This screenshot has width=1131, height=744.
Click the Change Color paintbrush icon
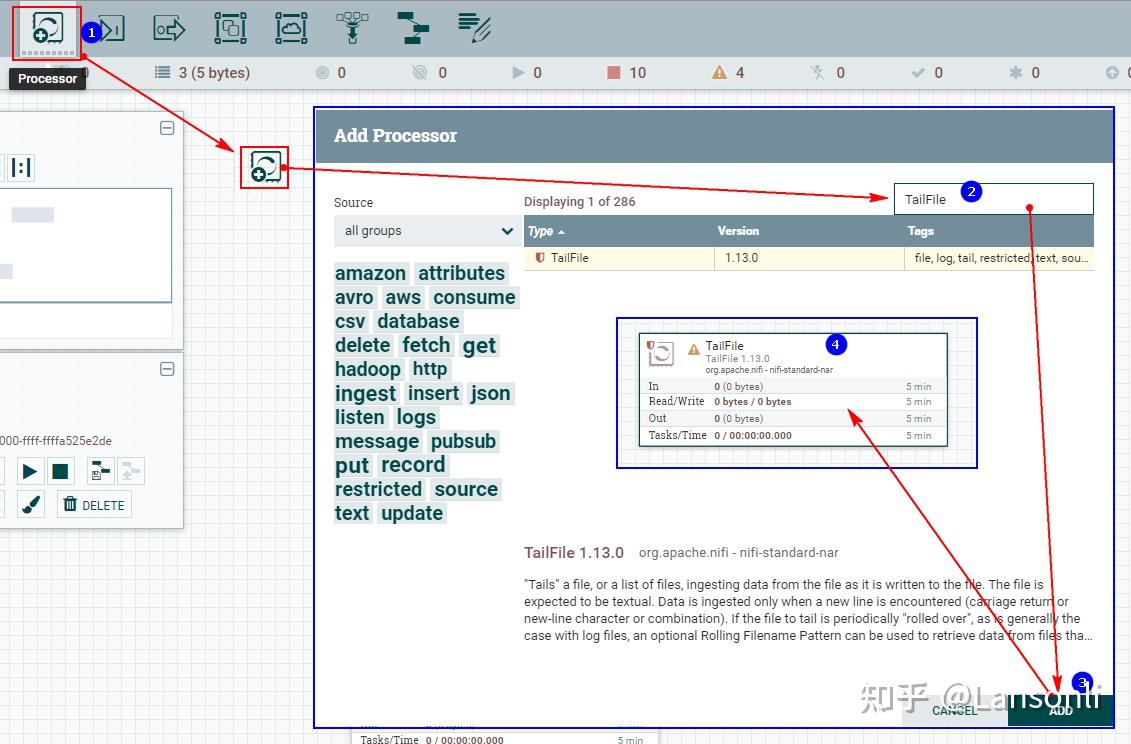coord(31,504)
